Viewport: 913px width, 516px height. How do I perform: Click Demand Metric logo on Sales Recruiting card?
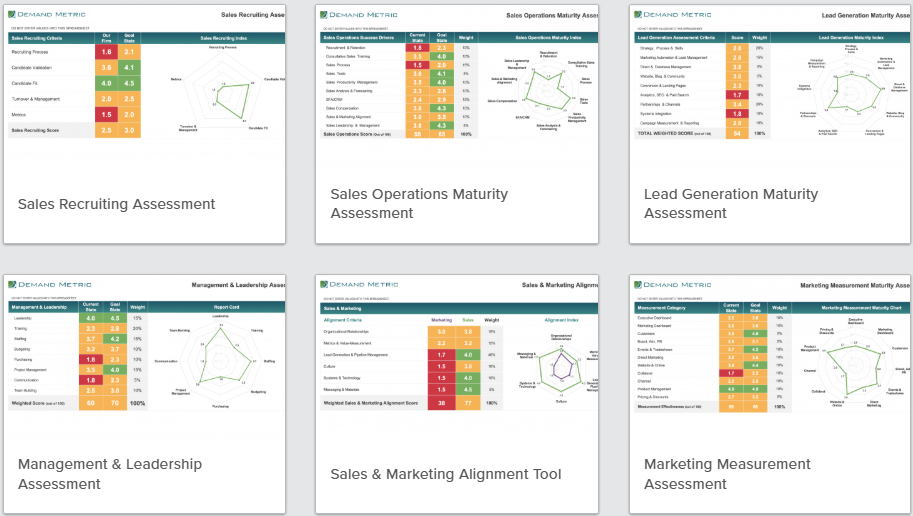tap(47, 14)
